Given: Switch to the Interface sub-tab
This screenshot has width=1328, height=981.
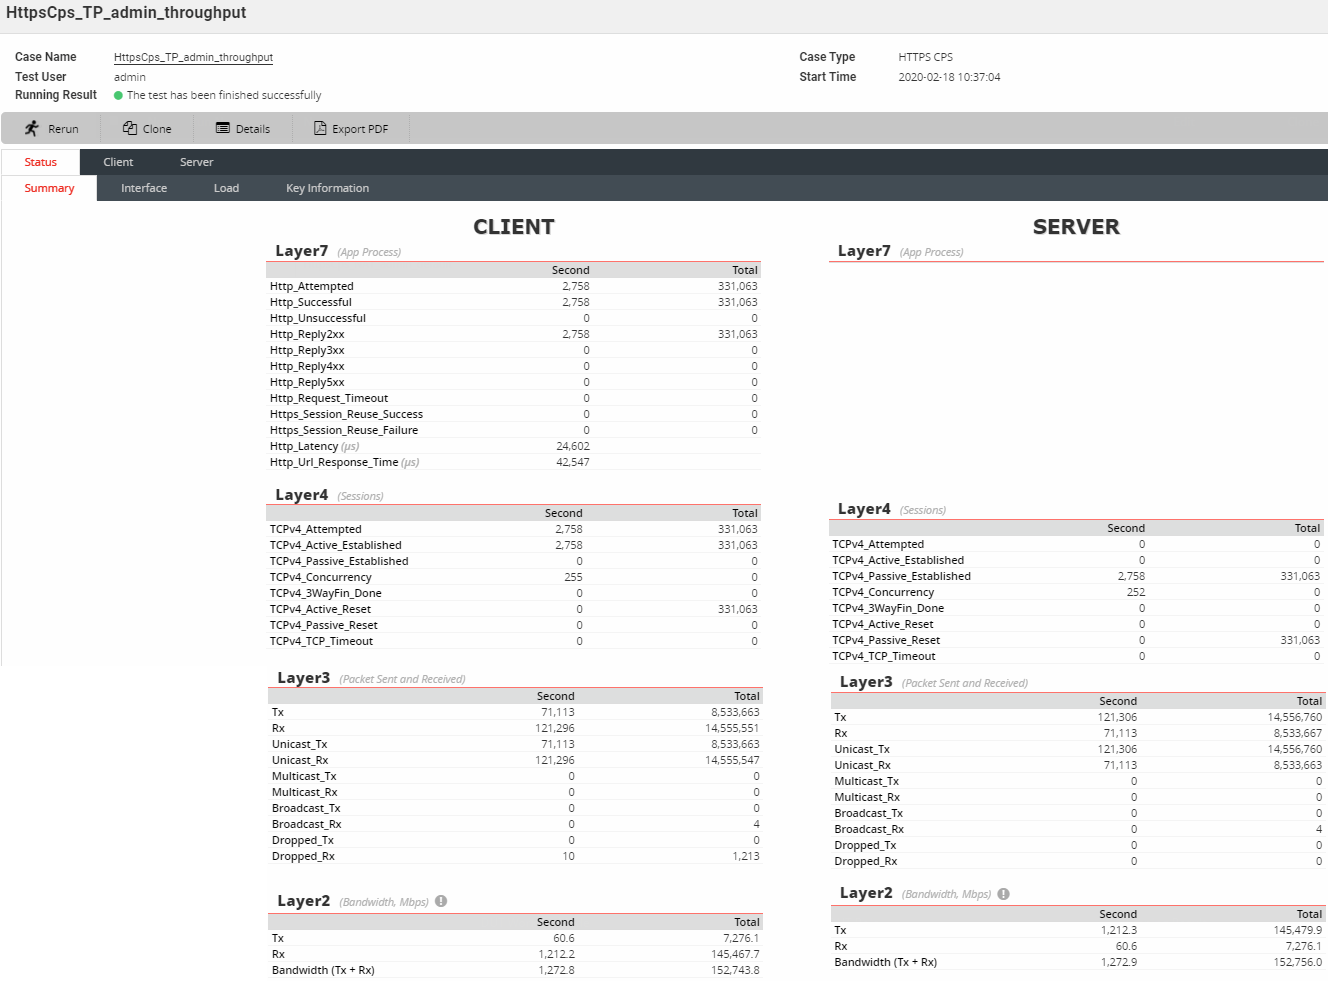Looking at the screenshot, I should point(143,187).
